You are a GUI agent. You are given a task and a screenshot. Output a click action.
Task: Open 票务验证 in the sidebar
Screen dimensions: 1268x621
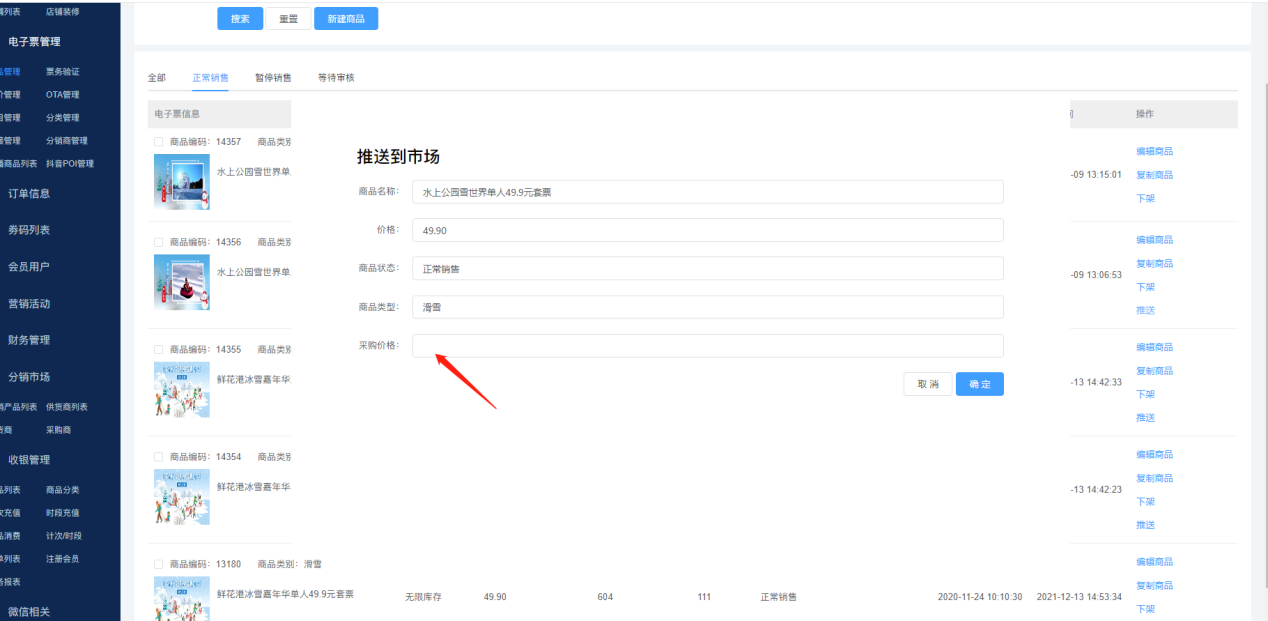click(62, 72)
